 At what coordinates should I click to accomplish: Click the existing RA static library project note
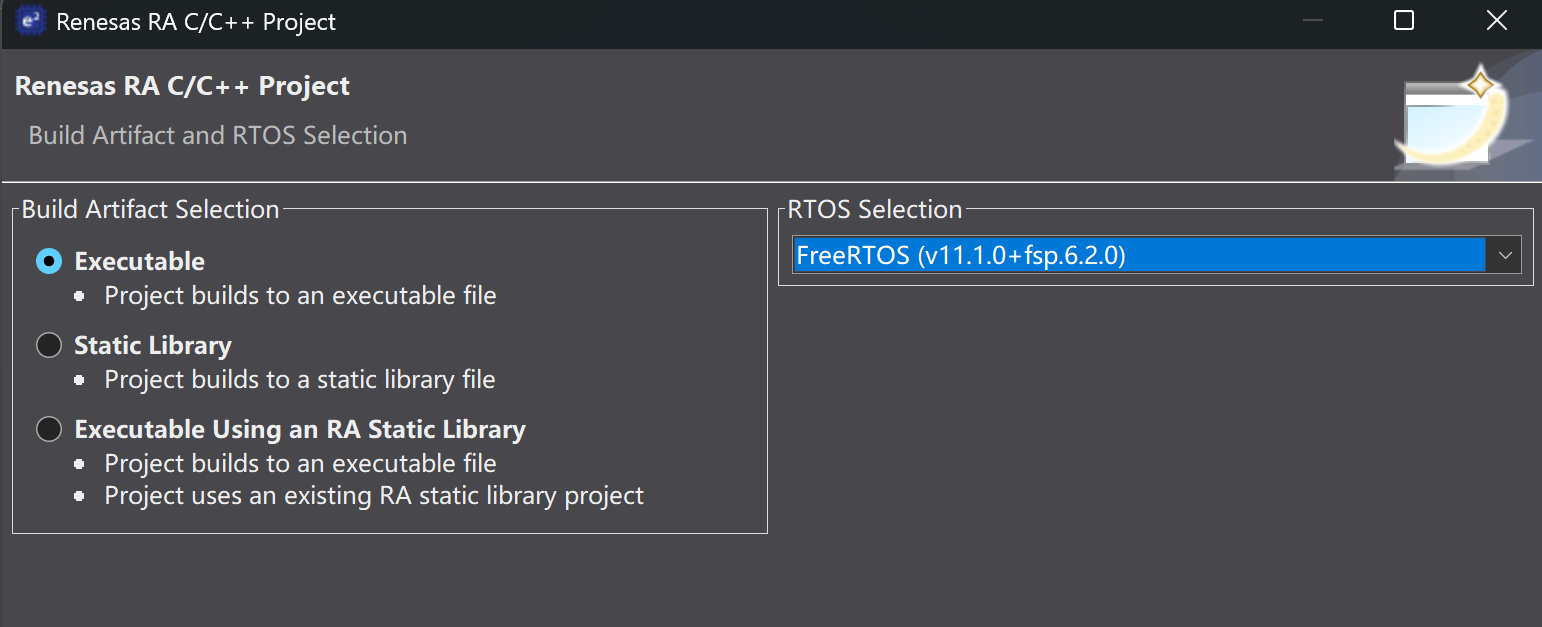coord(374,496)
